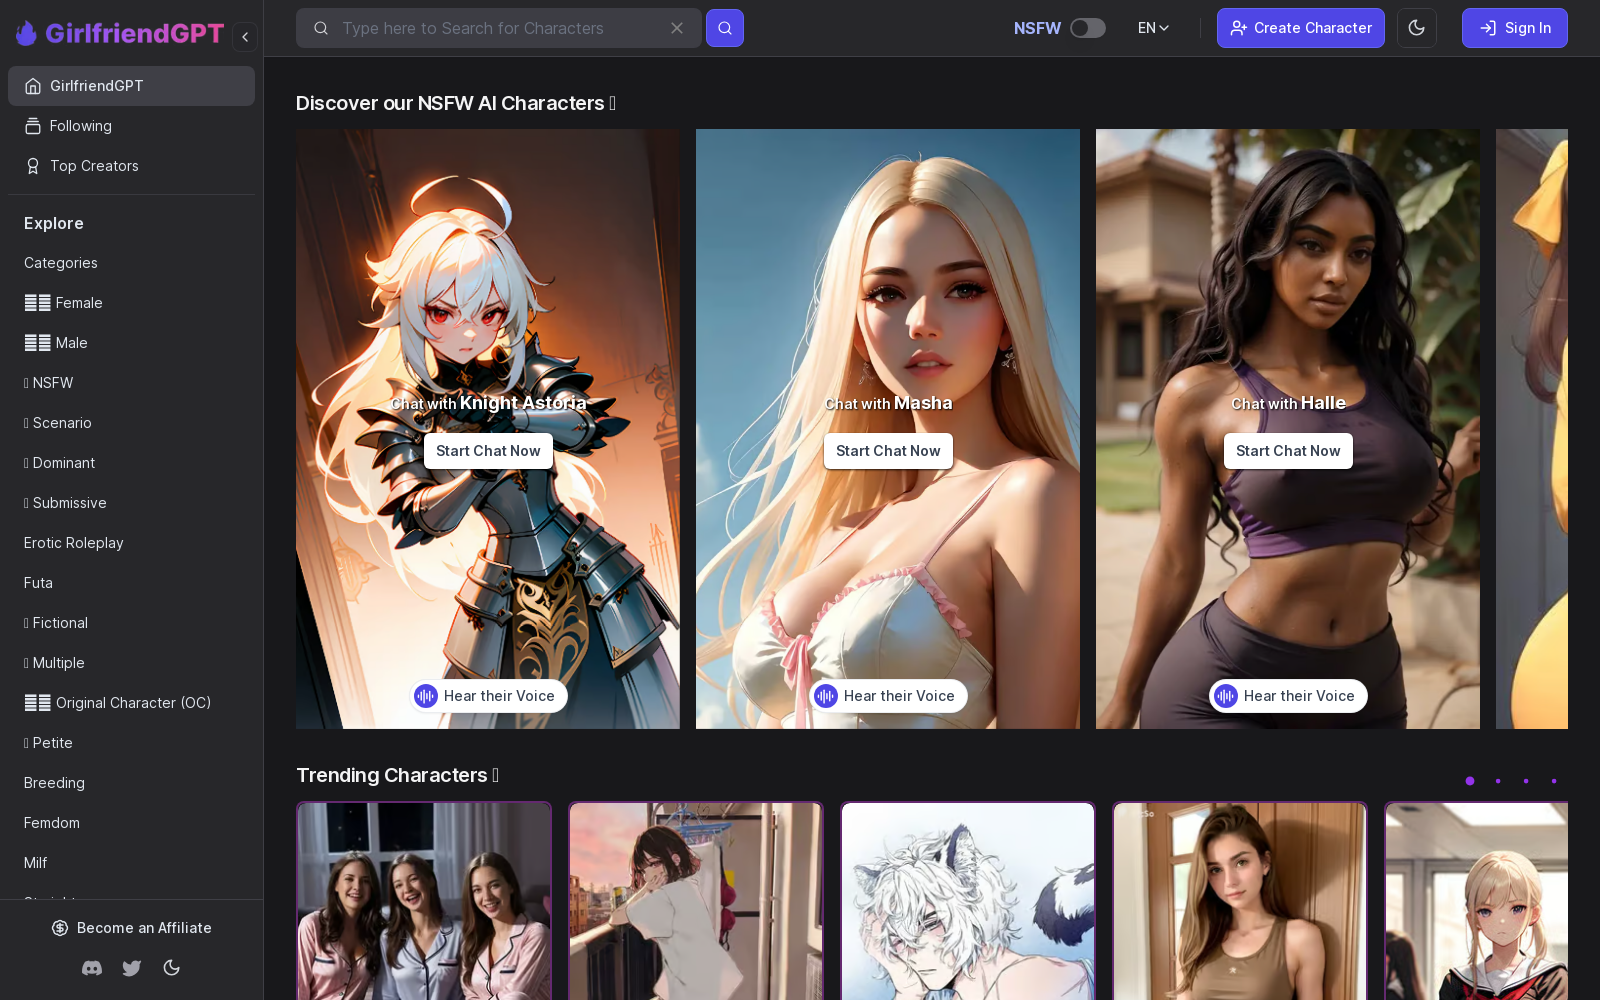Focus the character search field
The width and height of the screenshot is (1600, 1000).
pos(498,28)
